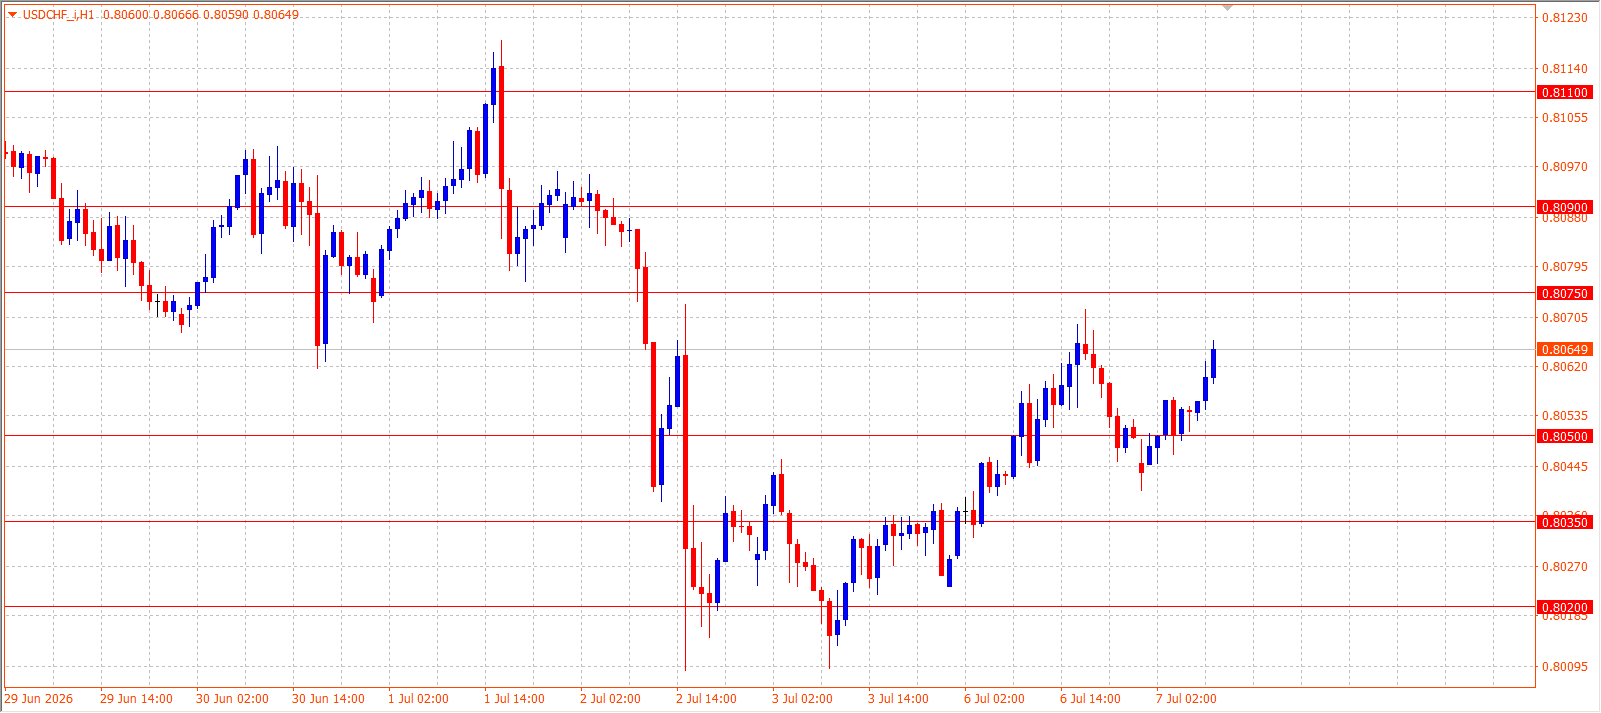
Task: Click the 29 Jun 2026 time axis label
Action: point(39,699)
